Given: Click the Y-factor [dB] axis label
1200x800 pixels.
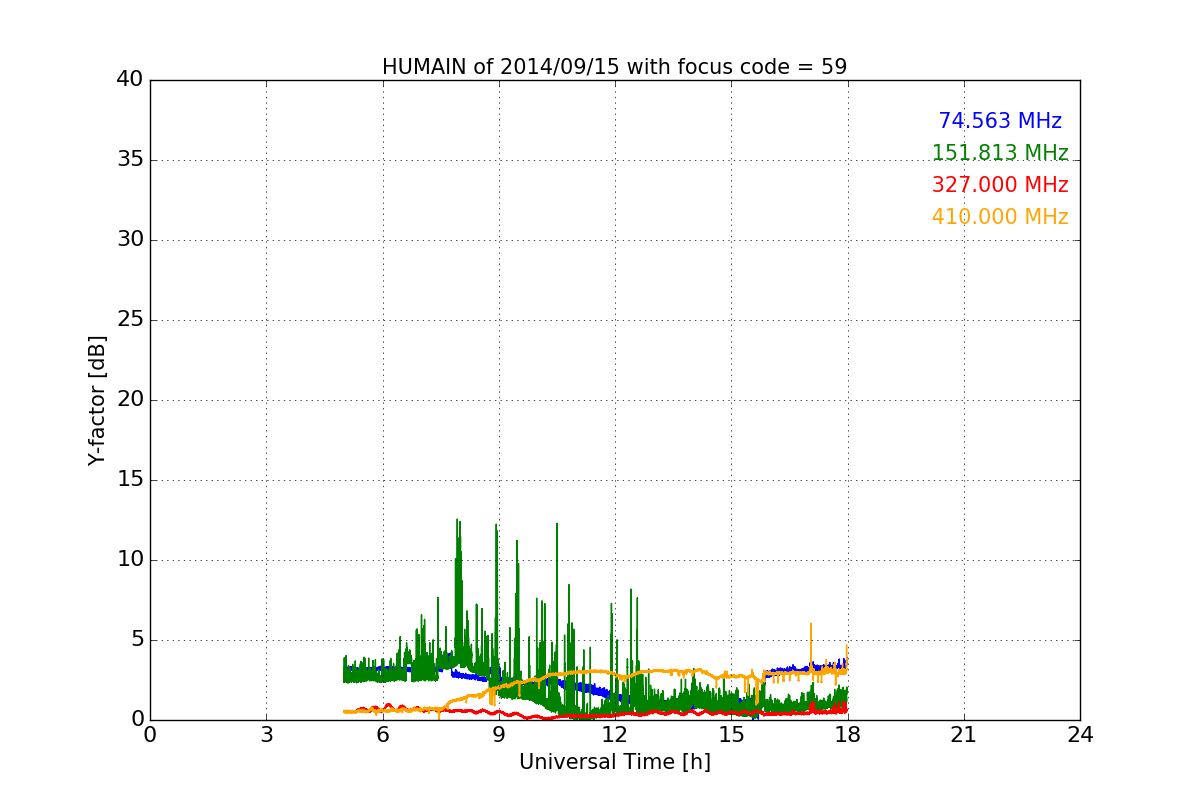Looking at the screenshot, I should coord(97,400).
